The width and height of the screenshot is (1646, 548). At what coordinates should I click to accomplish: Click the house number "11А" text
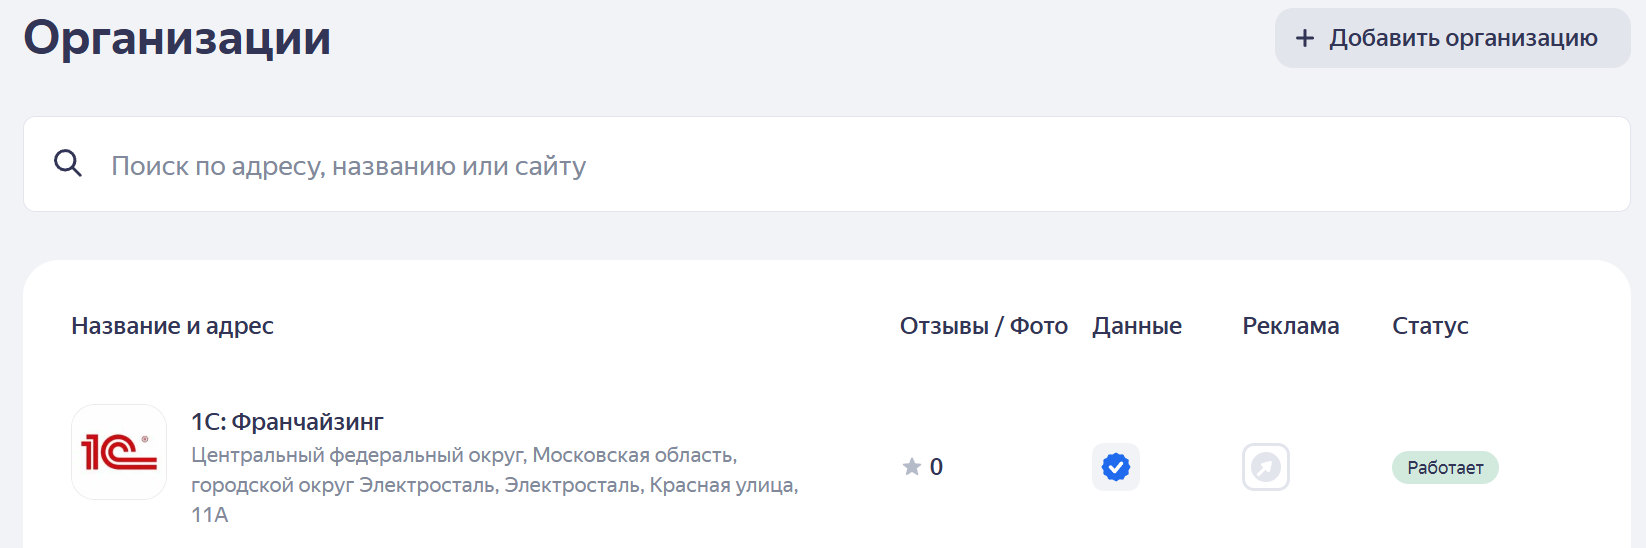210,515
